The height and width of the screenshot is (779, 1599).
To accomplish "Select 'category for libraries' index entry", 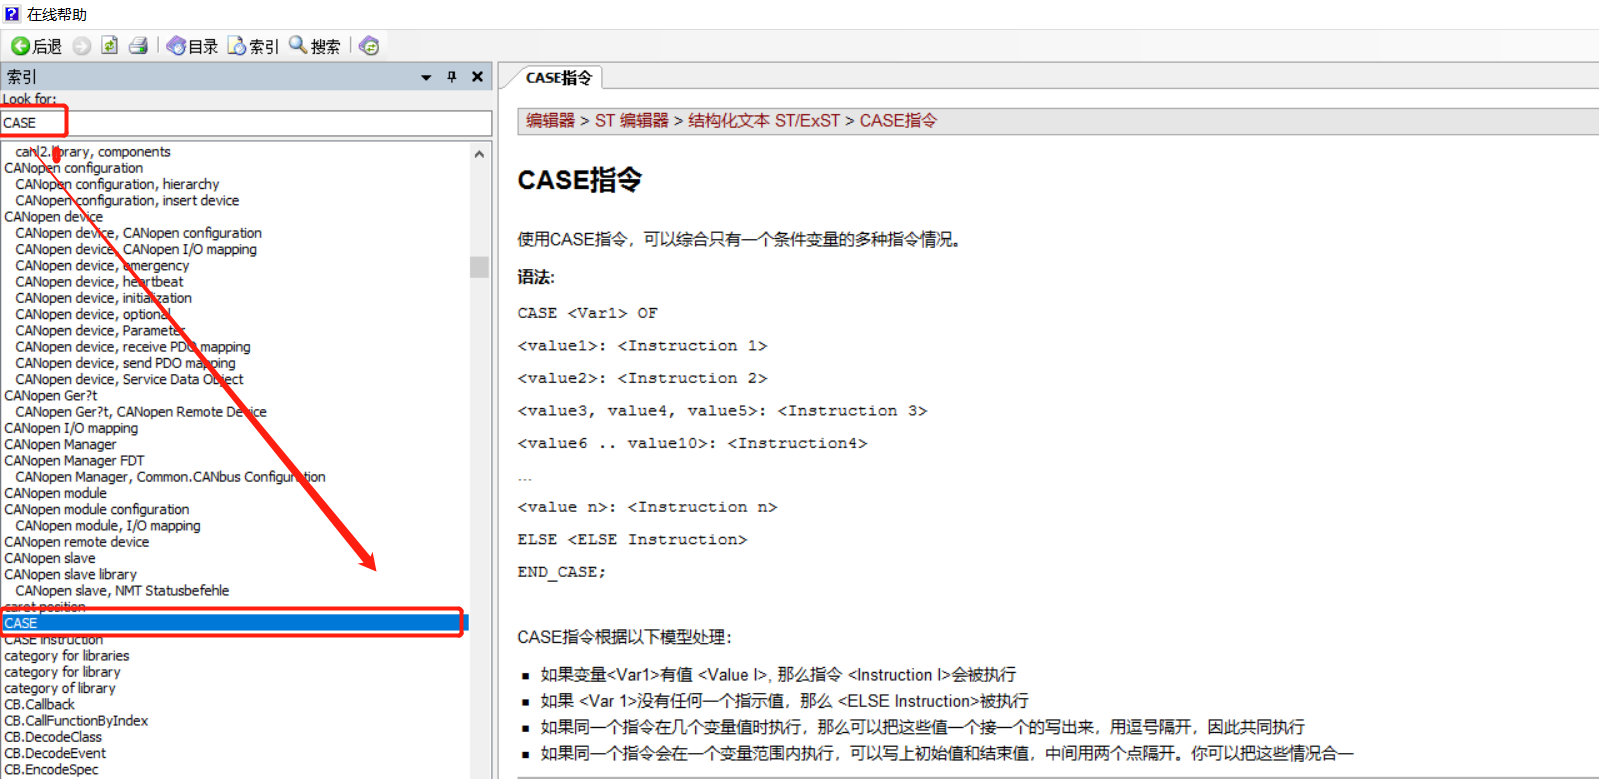I will point(67,656).
